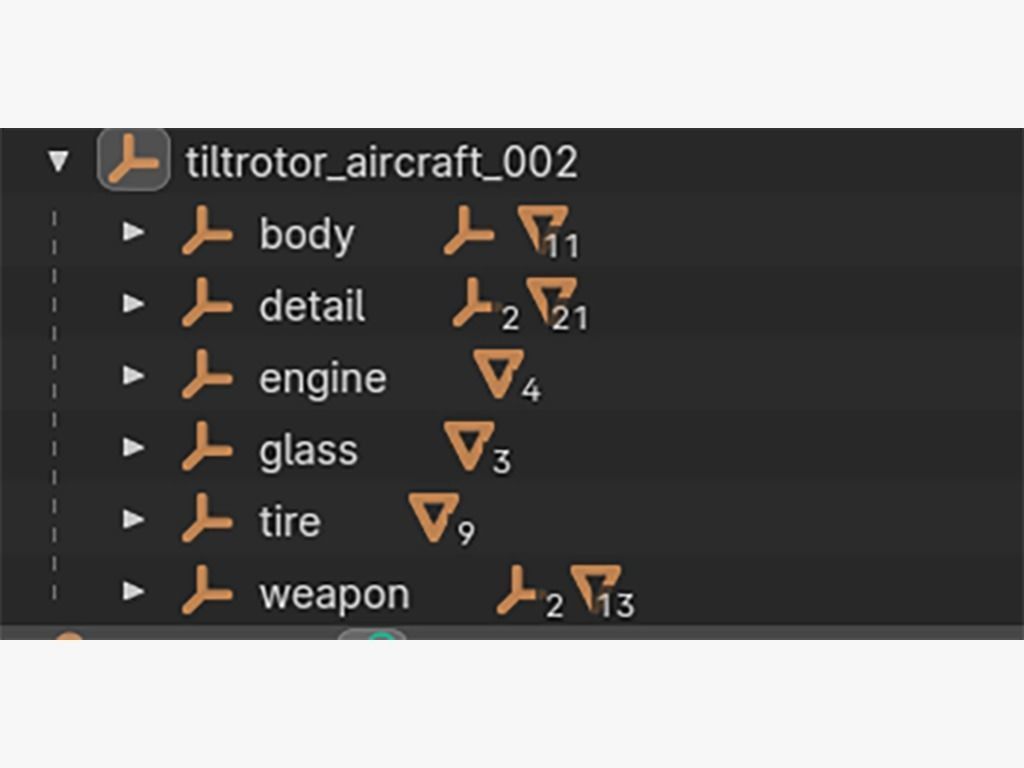Select the tiltrotor_aircraft_002 object name
Screen dimensions: 1024x768
[x=381, y=162]
